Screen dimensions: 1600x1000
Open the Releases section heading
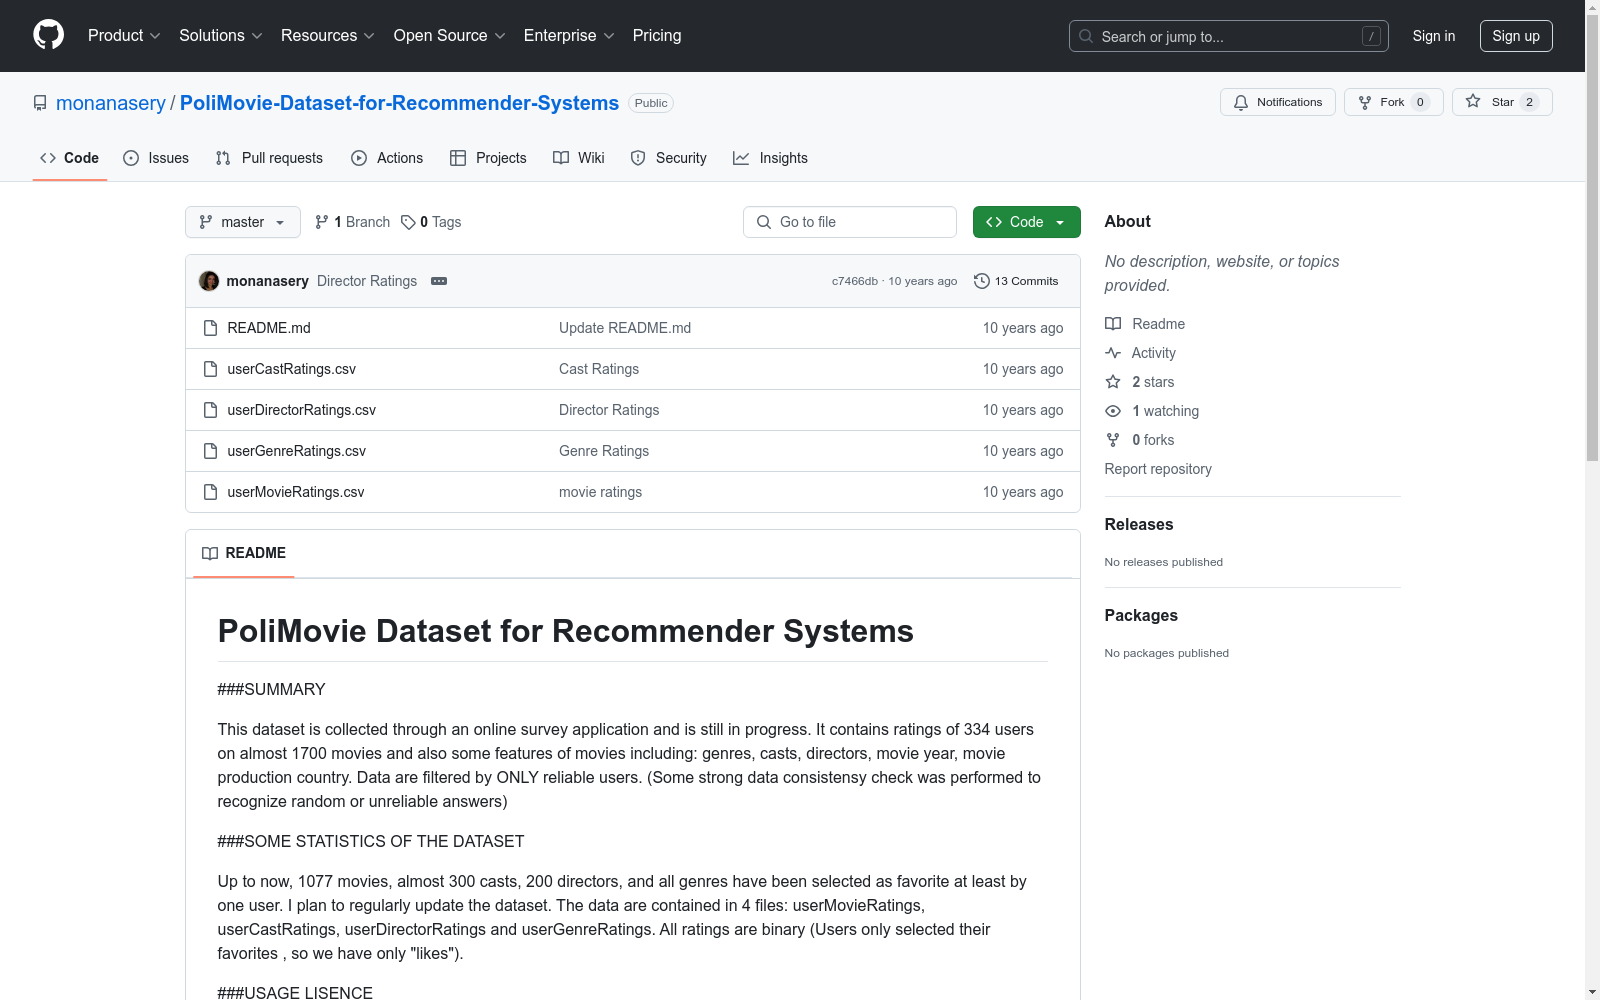click(1139, 524)
